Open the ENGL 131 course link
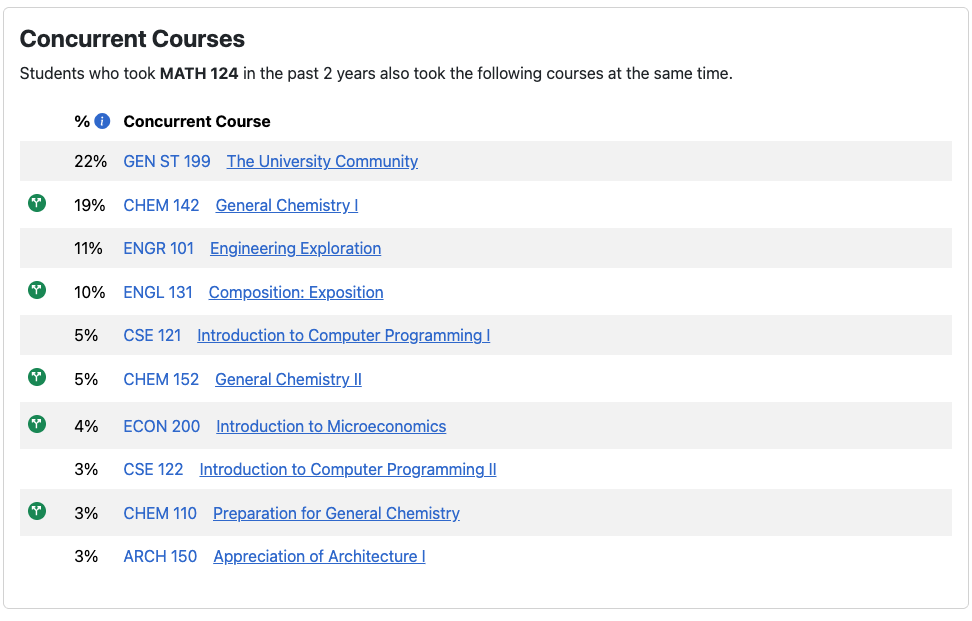Viewport: 972px width, 621px height. pyautogui.click(x=157, y=292)
